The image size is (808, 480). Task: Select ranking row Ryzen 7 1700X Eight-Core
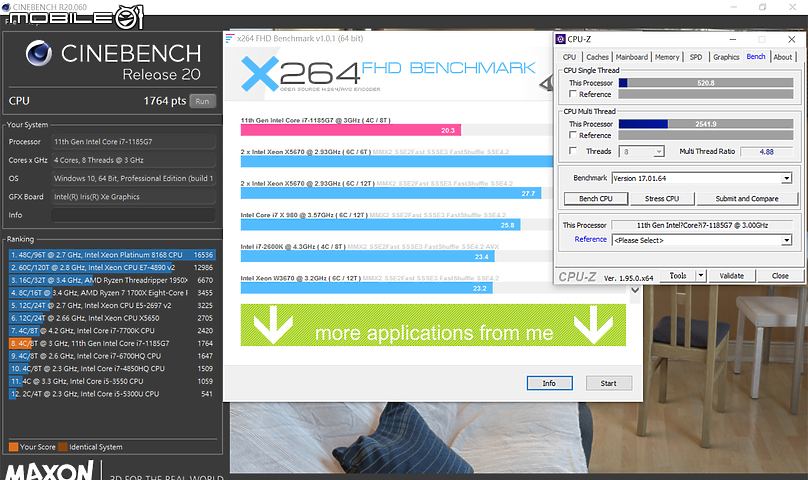pos(112,292)
